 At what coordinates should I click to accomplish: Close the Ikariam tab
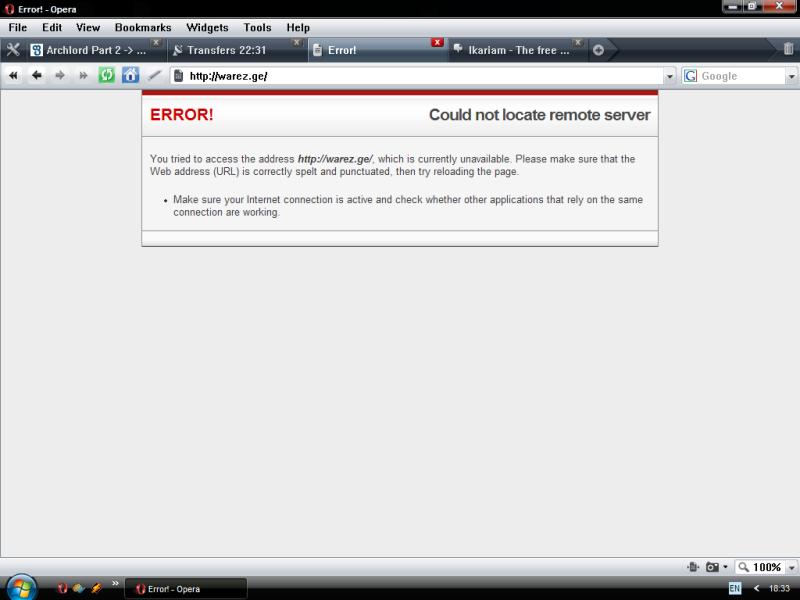[x=578, y=42]
